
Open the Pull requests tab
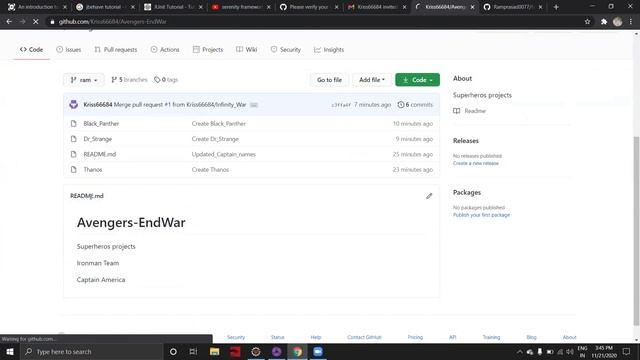coord(116,49)
